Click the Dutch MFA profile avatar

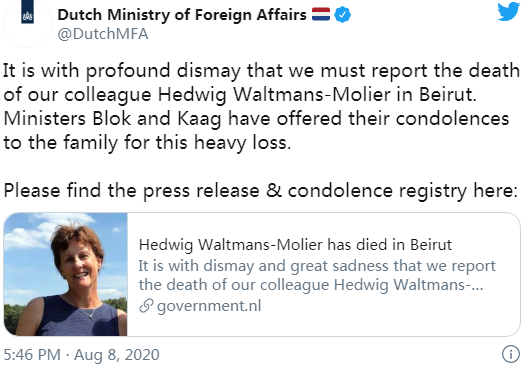tap(27, 24)
